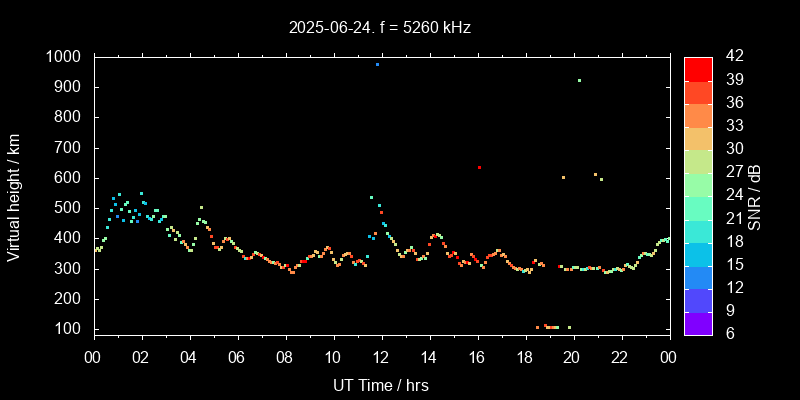The image size is (800, 400).
Task: Click the '22' tick label on time axis
Action: pyautogui.click(x=620, y=357)
